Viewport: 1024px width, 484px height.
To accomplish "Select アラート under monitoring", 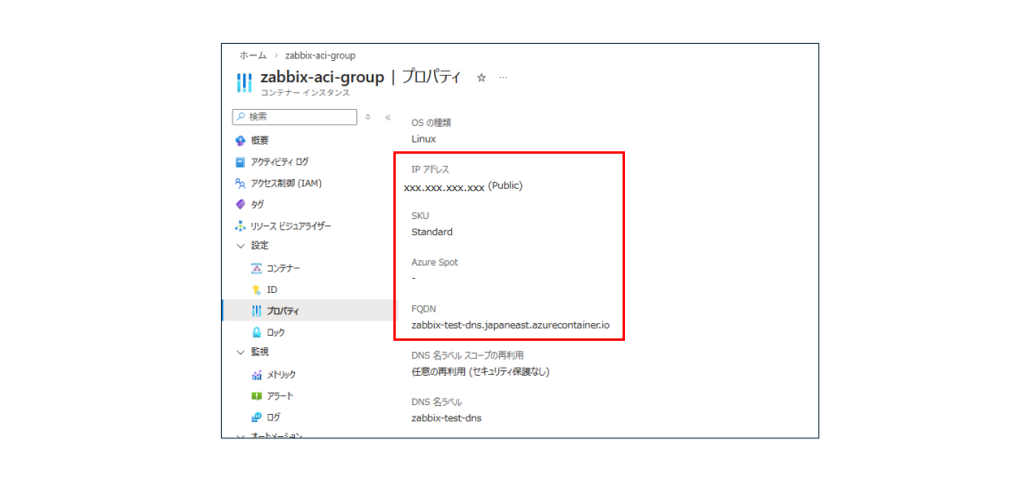I will pos(280,396).
